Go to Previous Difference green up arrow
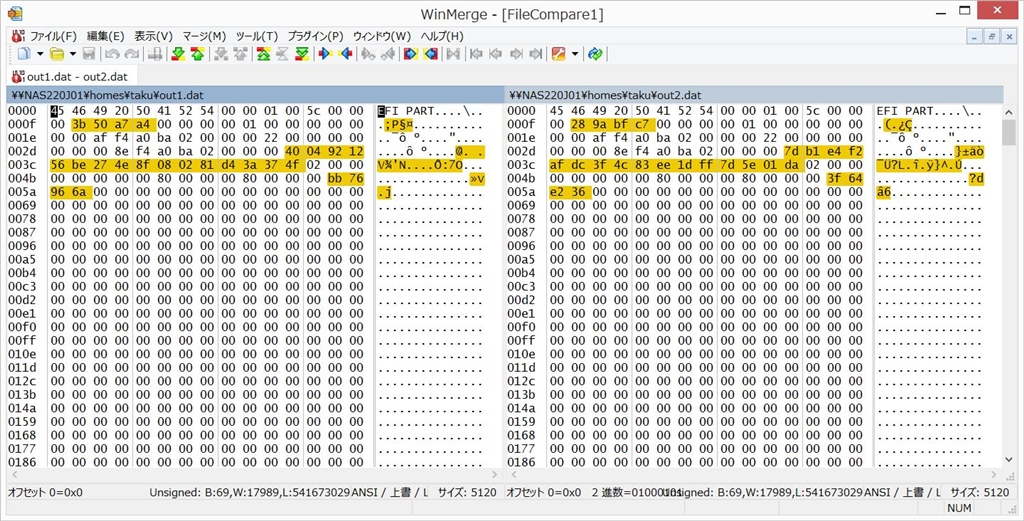1024x521 pixels. [197, 54]
